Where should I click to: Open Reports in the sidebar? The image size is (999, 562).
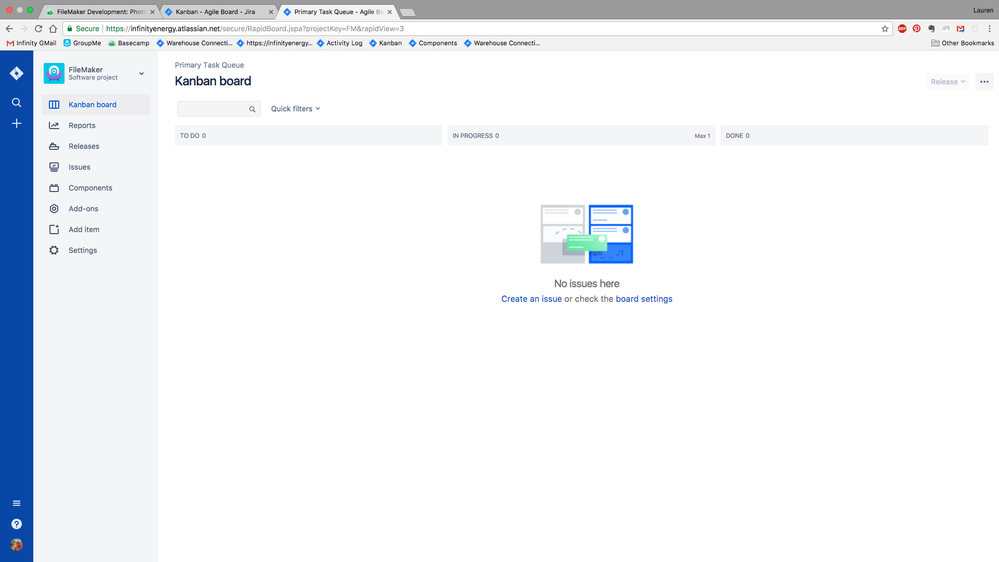point(96,126)
